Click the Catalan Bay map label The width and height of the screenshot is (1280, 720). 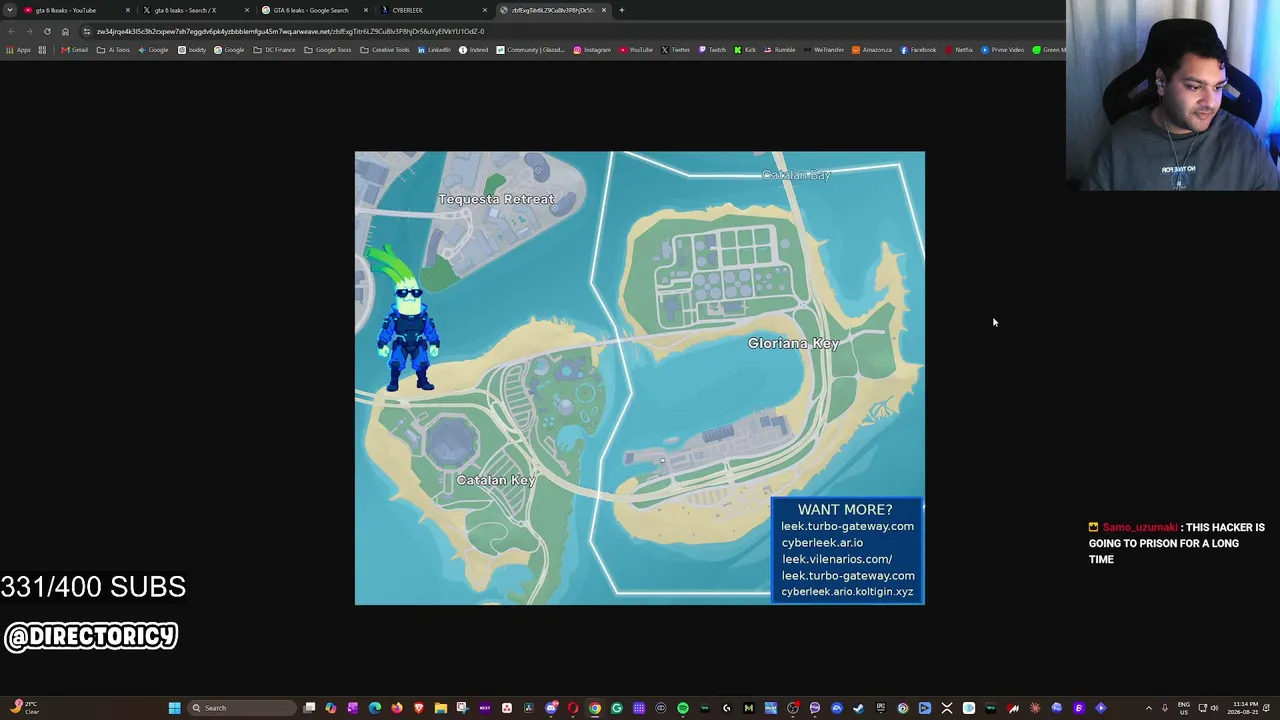point(796,175)
